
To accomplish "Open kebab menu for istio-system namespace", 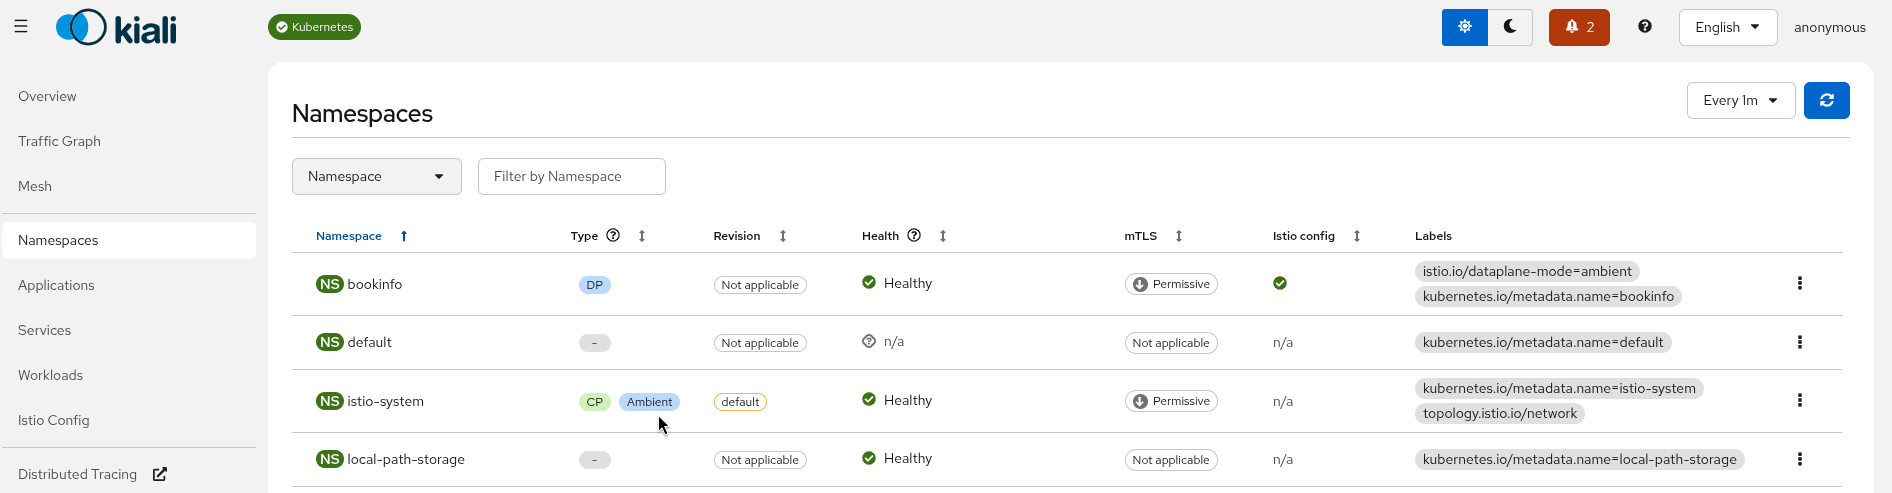I will [x=1799, y=401].
